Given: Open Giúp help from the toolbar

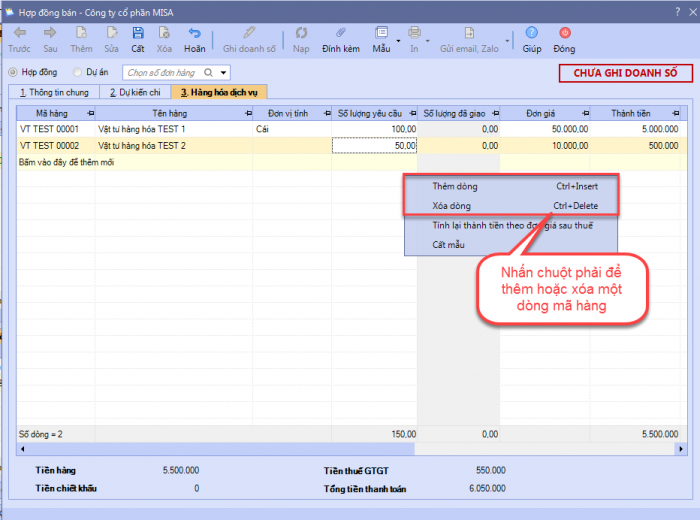Looking at the screenshot, I should pyautogui.click(x=531, y=33).
